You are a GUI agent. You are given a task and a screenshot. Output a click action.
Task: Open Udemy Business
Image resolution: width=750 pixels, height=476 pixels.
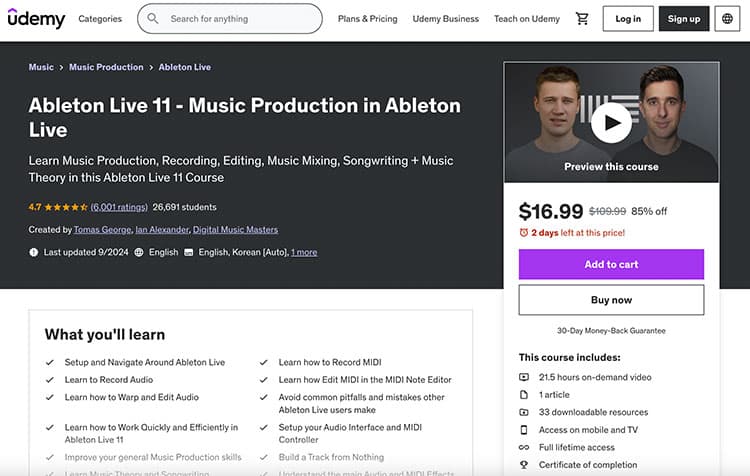click(445, 19)
